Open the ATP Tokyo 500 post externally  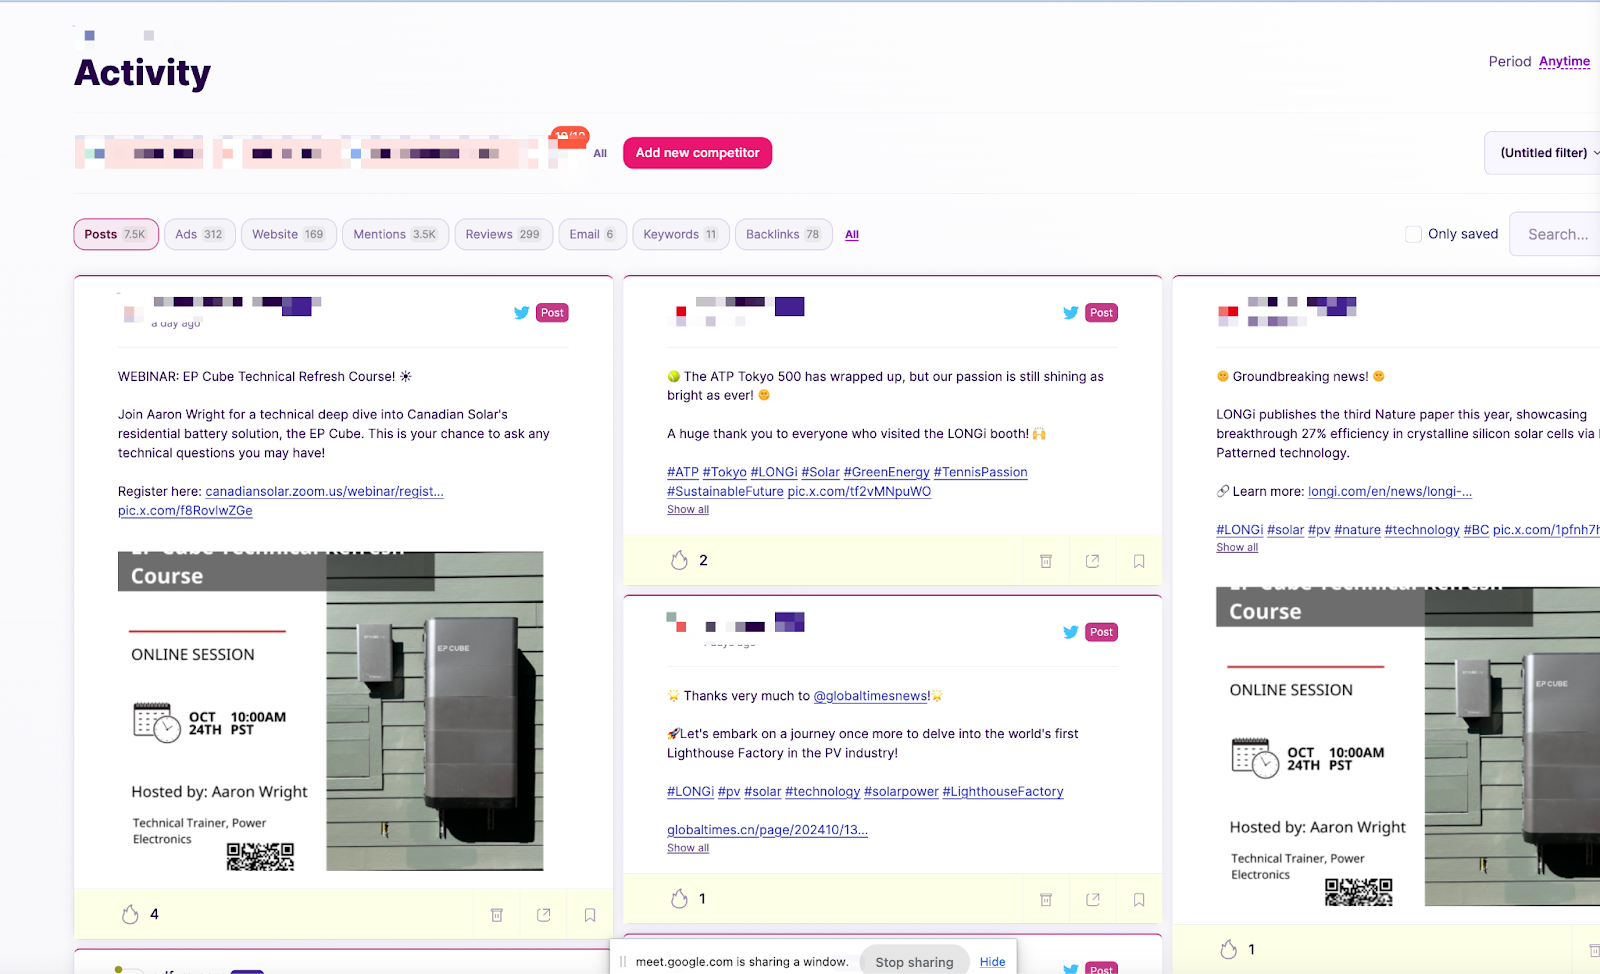1093,561
